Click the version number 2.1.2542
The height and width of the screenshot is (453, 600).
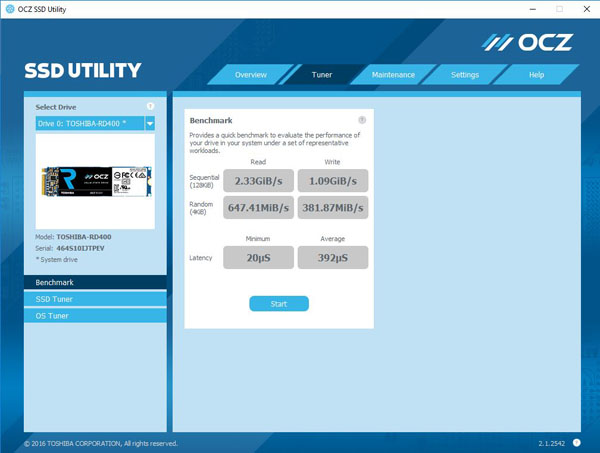551,443
